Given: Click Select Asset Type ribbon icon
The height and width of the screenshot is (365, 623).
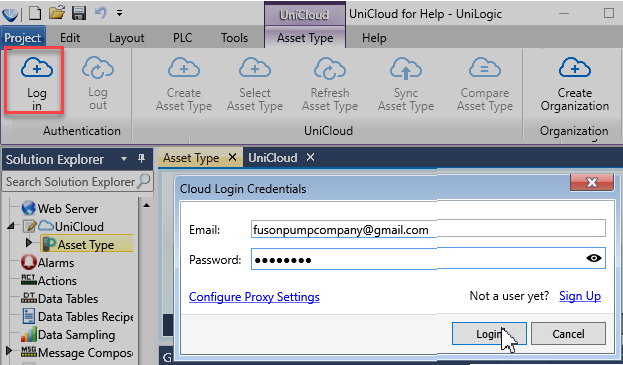Looking at the screenshot, I should pyautogui.click(x=255, y=68).
